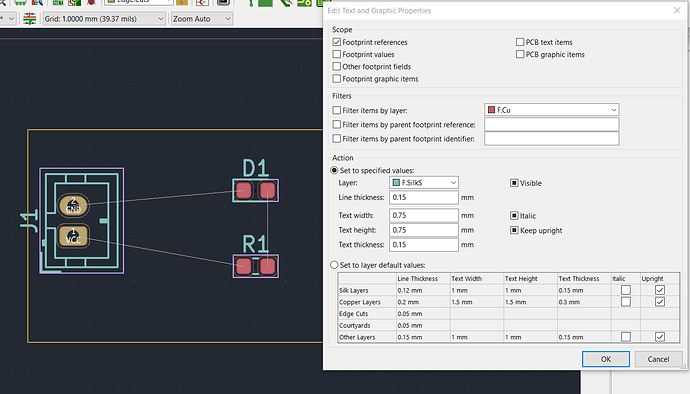Check the PCB text items option
The image size is (690, 394).
(x=520, y=42)
